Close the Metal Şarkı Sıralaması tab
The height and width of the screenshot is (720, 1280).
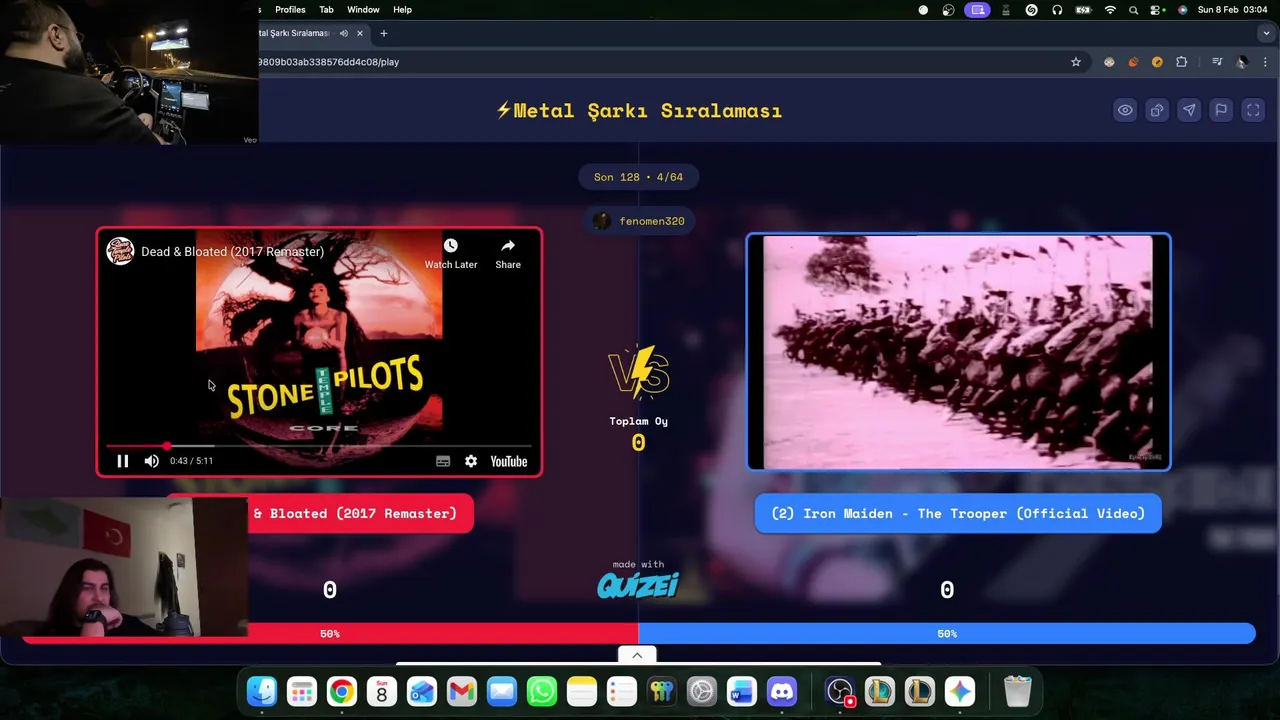(360, 33)
